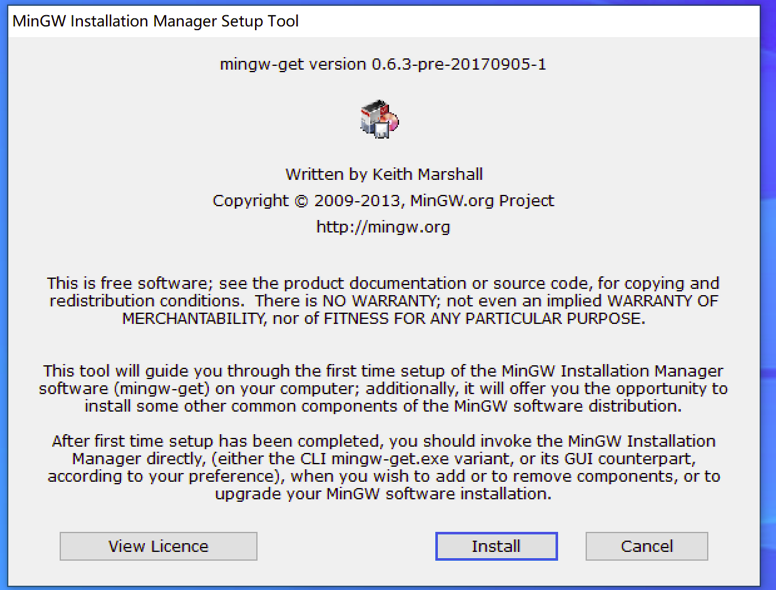Click the "install some other common components" line

click(383, 406)
